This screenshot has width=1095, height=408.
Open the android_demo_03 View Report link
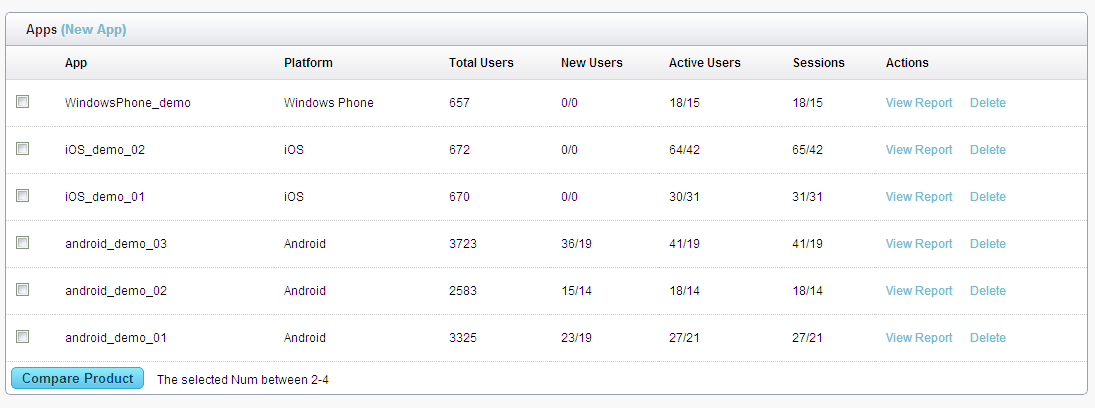pyautogui.click(x=919, y=244)
